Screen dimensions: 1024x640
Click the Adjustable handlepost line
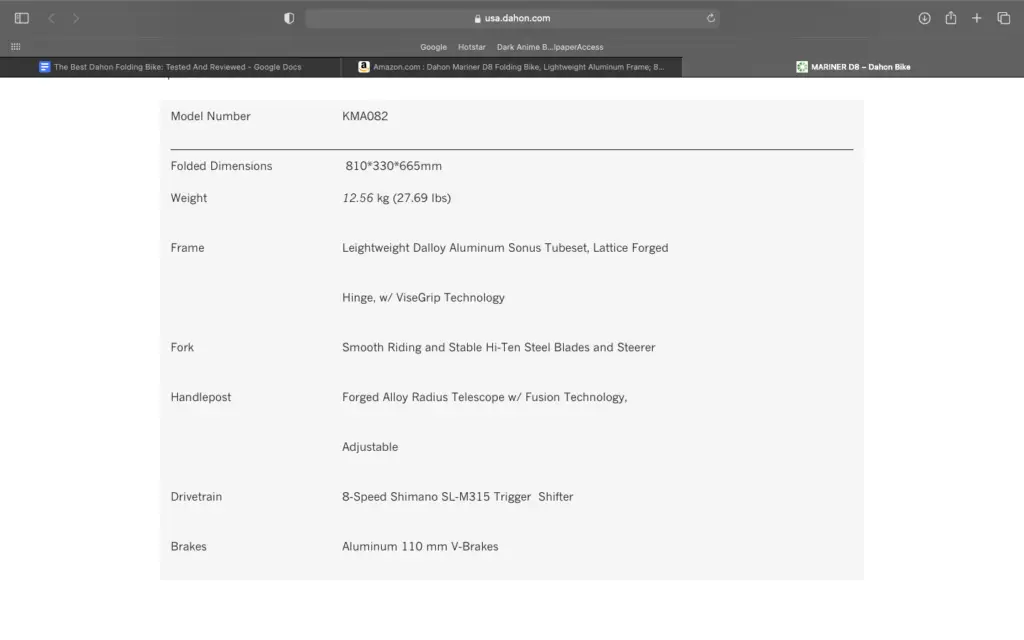(x=370, y=447)
